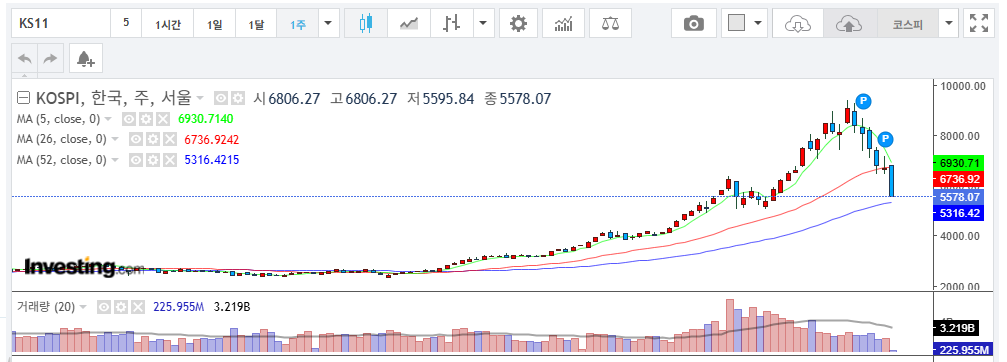
Task: Switch to the area chart style icon
Action: tap(409, 24)
